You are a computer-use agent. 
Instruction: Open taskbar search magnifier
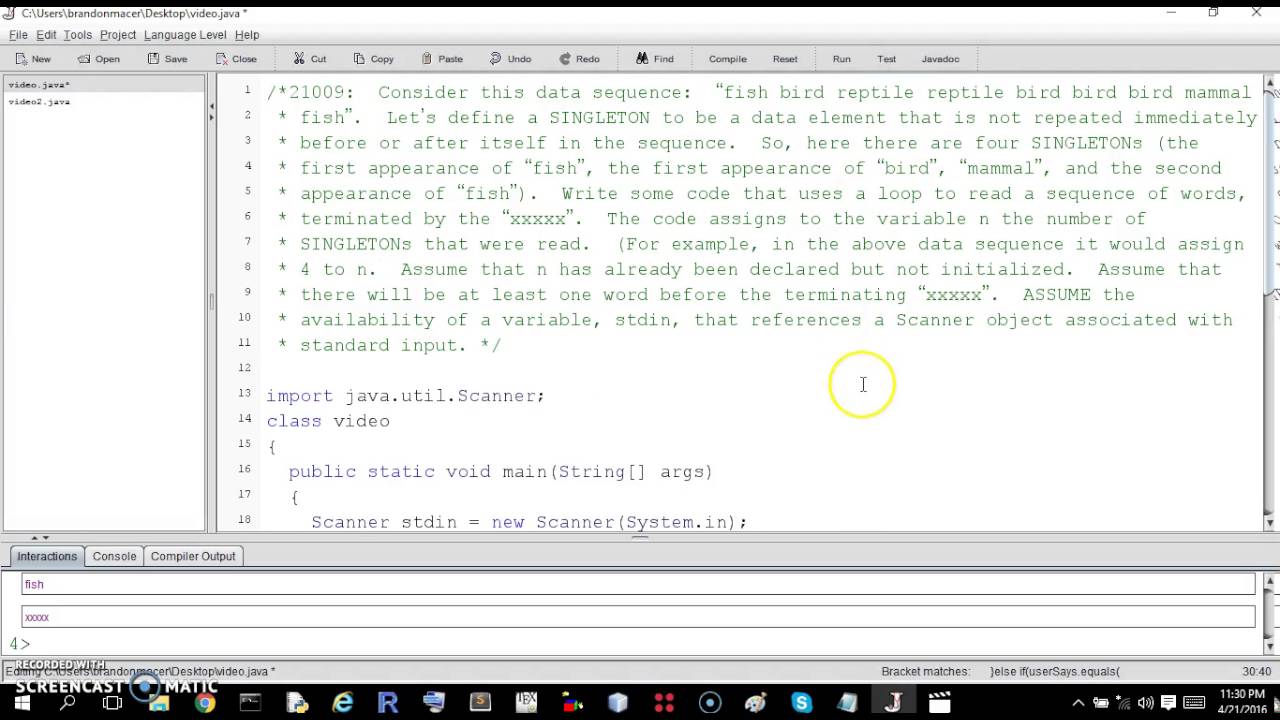tap(68, 703)
